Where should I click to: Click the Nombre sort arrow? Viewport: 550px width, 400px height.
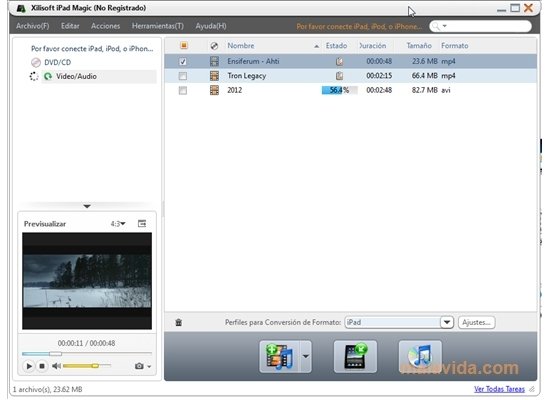click(316, 46)
